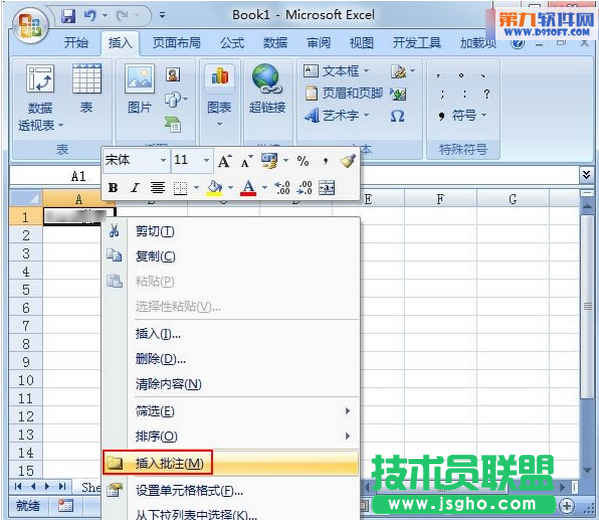This screenshot has height=520, width=599.
Task: Insert an embedded object
Action: pyautogui.click(x=398, y=94)
